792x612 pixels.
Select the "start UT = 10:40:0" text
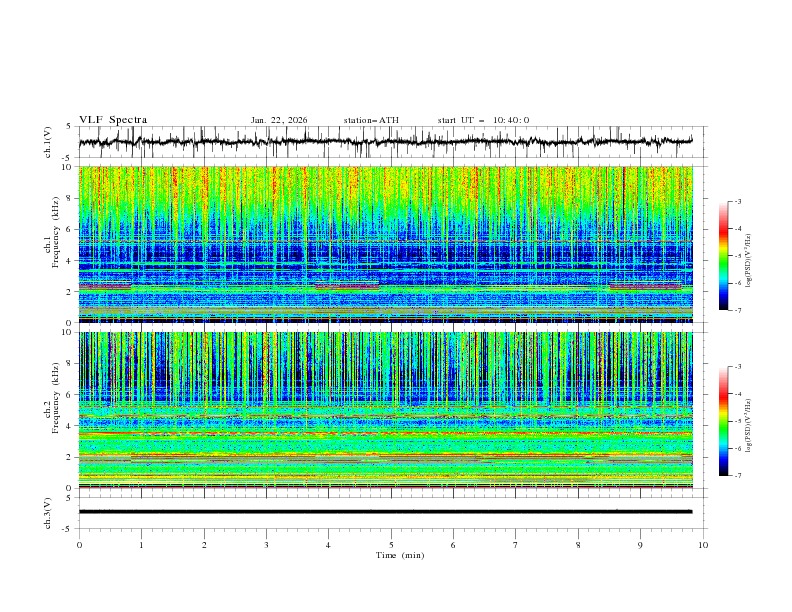click(483, 120)
